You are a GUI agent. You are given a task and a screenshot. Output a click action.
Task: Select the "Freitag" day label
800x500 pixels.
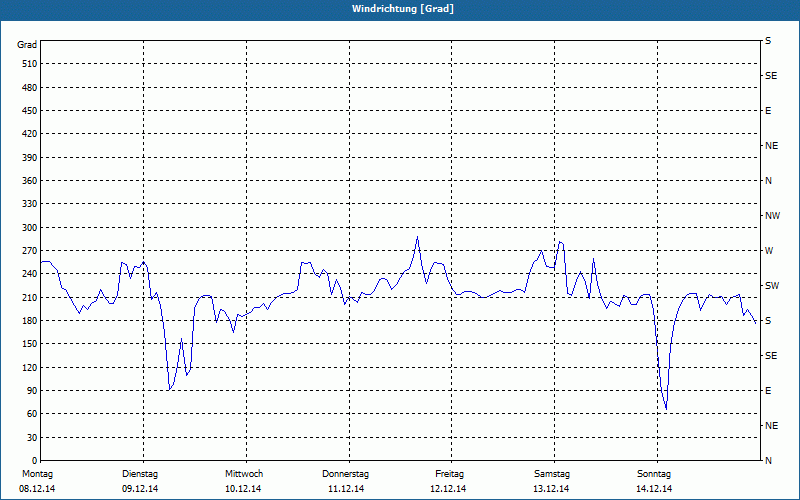(449, 474)
